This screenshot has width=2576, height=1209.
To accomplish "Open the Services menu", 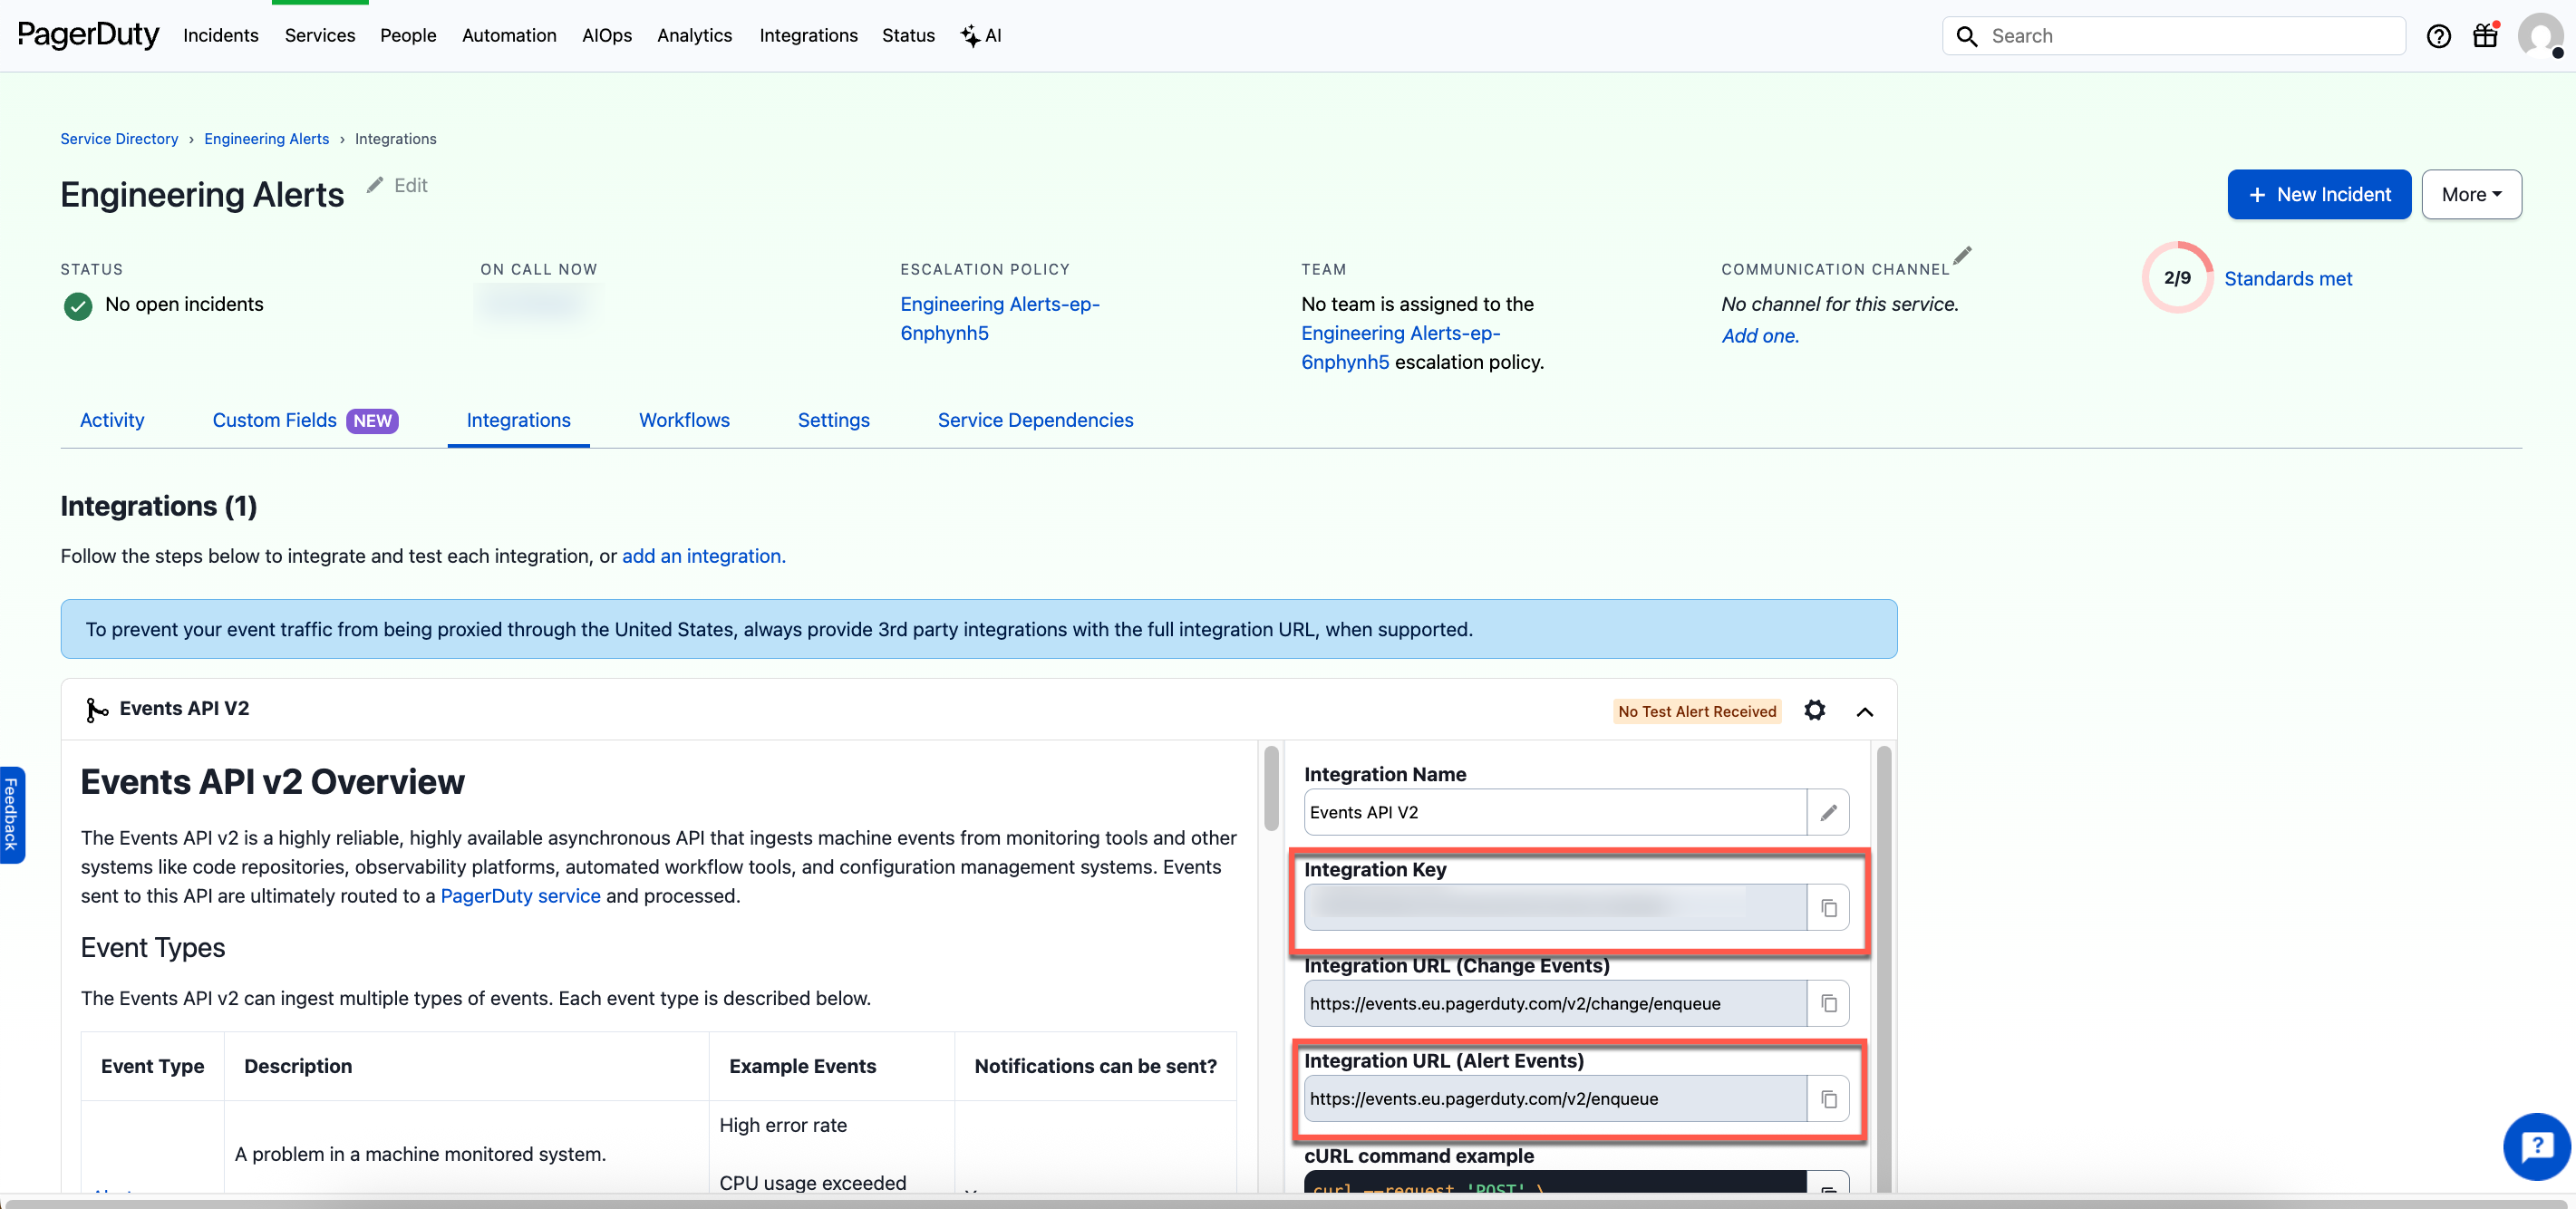I will pyautogui.click(x=319, y=35).
